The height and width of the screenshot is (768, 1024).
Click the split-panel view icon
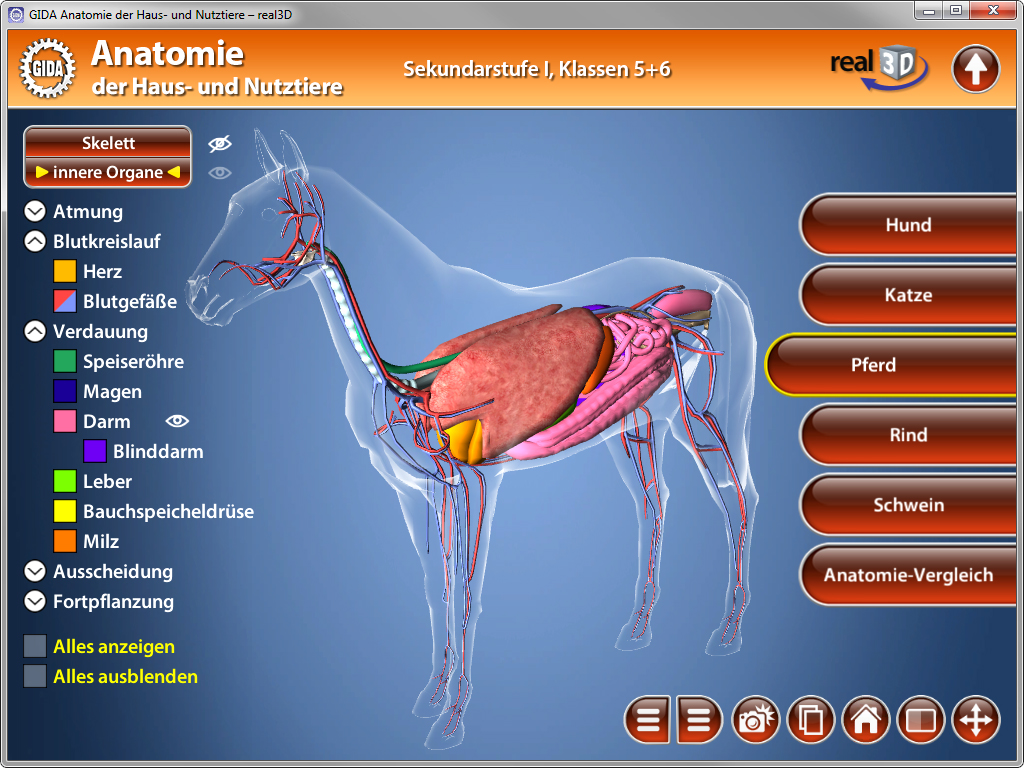click(x=920, y=719)
